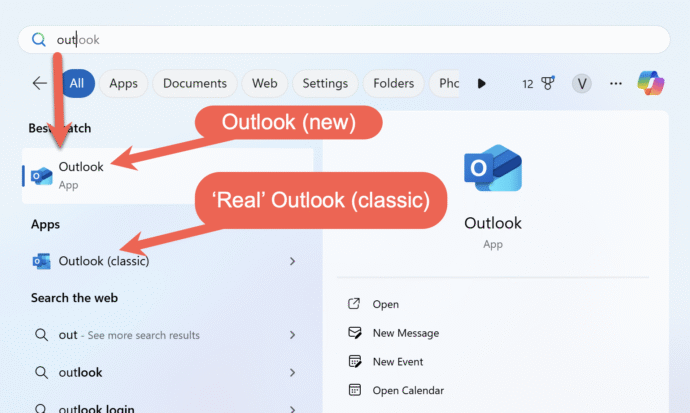
Task: Show more filters with the play arrow
Action: (x=481, y=84)
